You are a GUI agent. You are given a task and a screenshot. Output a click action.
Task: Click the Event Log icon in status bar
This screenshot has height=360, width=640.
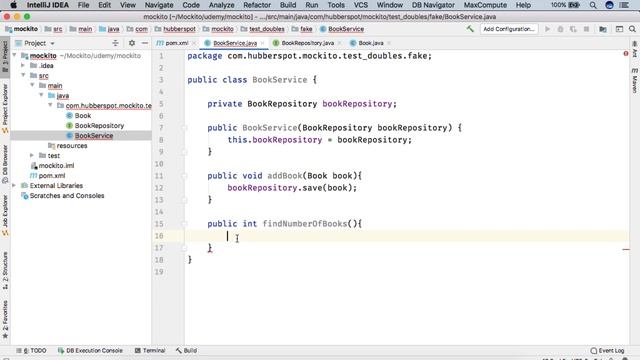[x=594, y=351]
